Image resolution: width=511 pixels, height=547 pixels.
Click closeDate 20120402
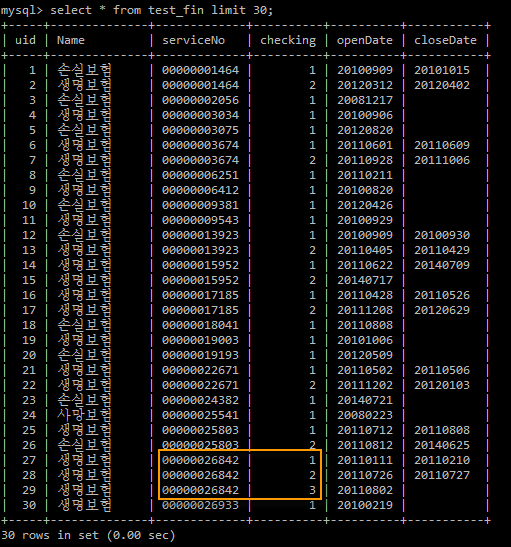442,85
